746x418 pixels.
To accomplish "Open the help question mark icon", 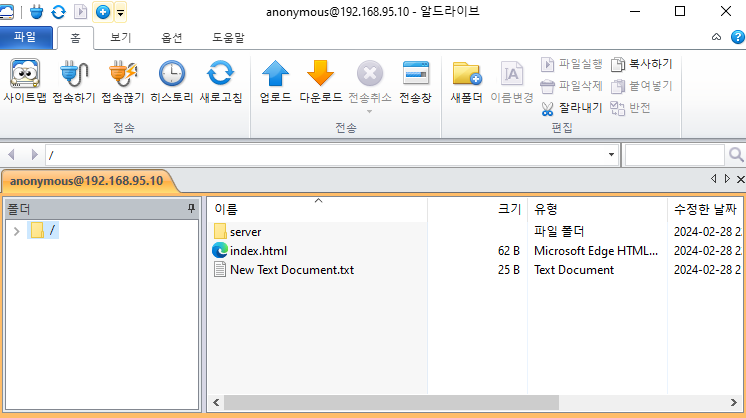I will coord(737,37).
